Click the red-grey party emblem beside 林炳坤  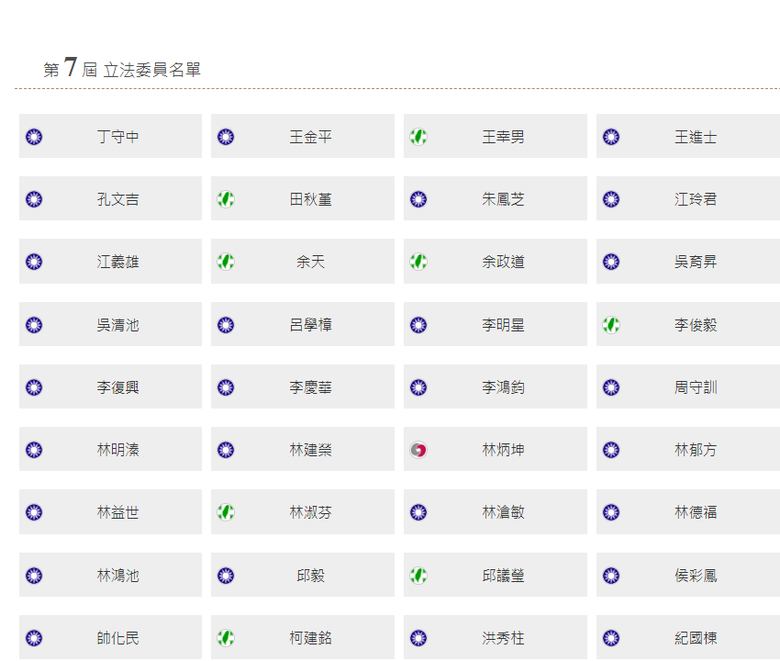coord(418,450)
